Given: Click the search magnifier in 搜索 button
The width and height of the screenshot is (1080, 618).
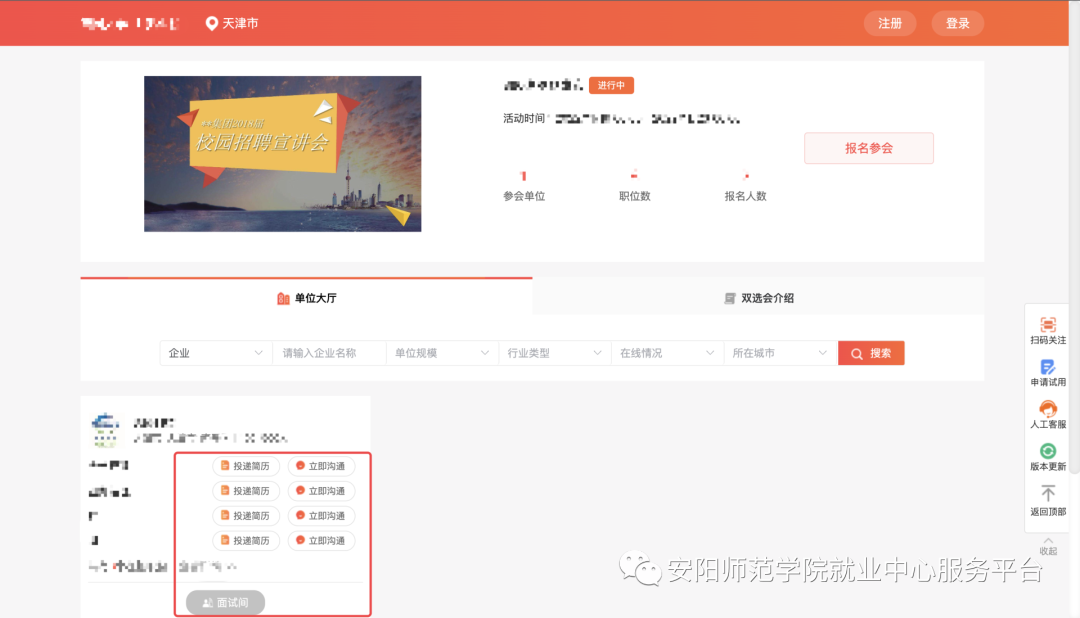Looking at the screenshot, I should [857, 353].
